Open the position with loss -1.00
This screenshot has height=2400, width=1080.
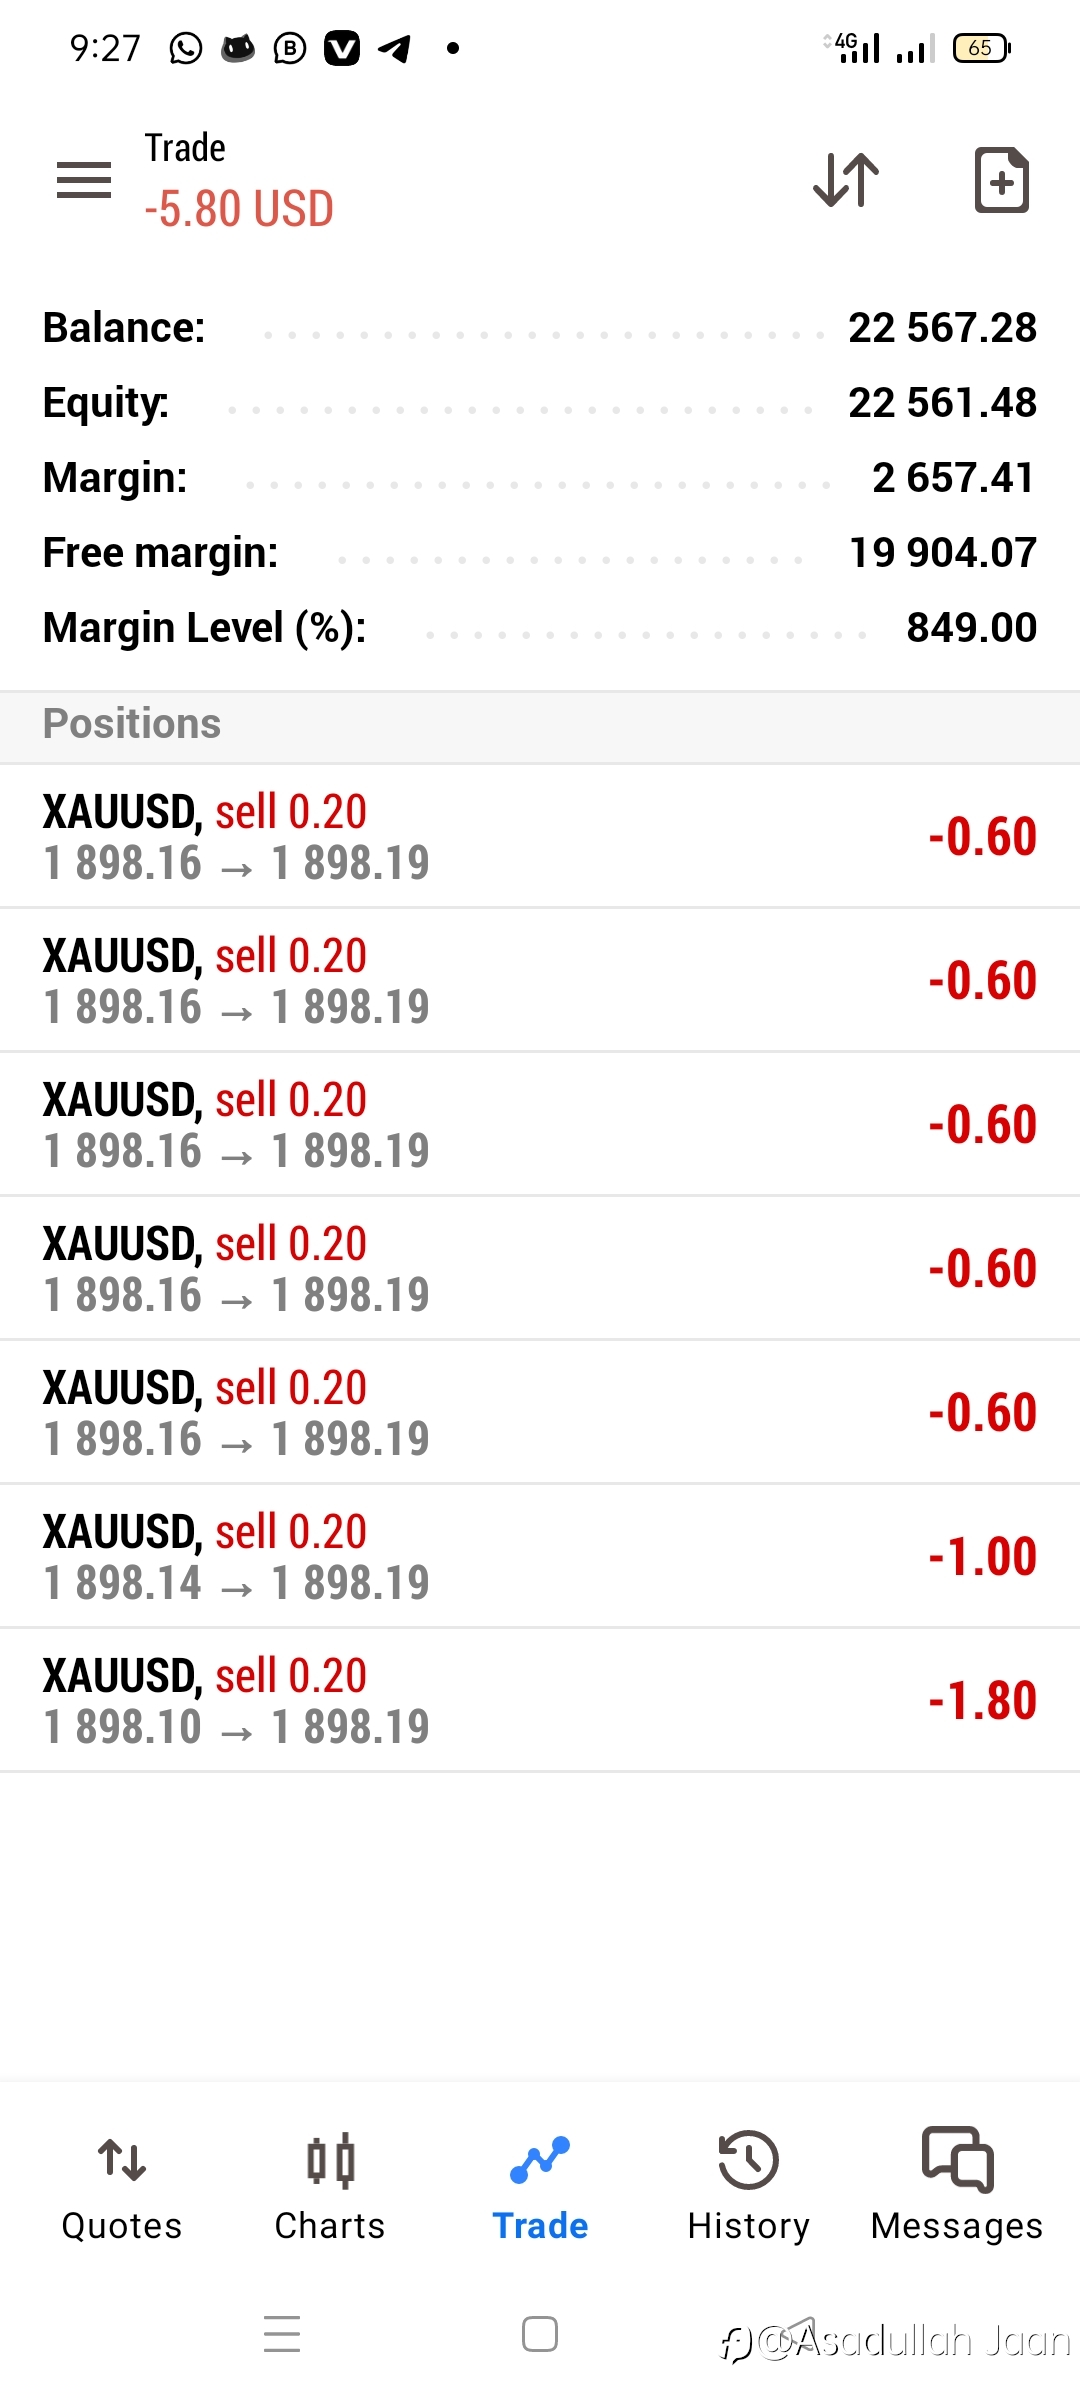(540, 1556)
